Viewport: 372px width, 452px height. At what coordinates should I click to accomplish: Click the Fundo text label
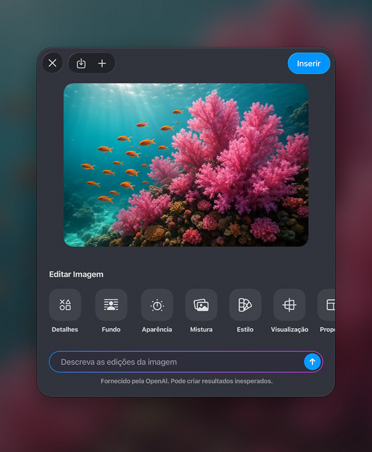(111, 329)
